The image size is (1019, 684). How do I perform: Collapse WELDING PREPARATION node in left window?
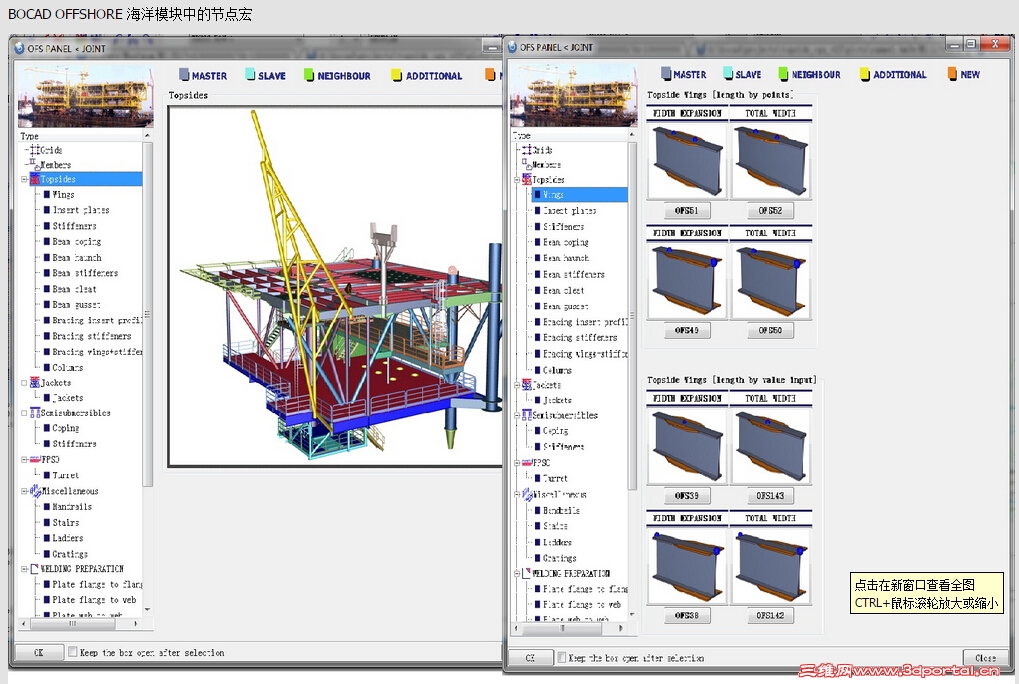(x=24, y=569)
